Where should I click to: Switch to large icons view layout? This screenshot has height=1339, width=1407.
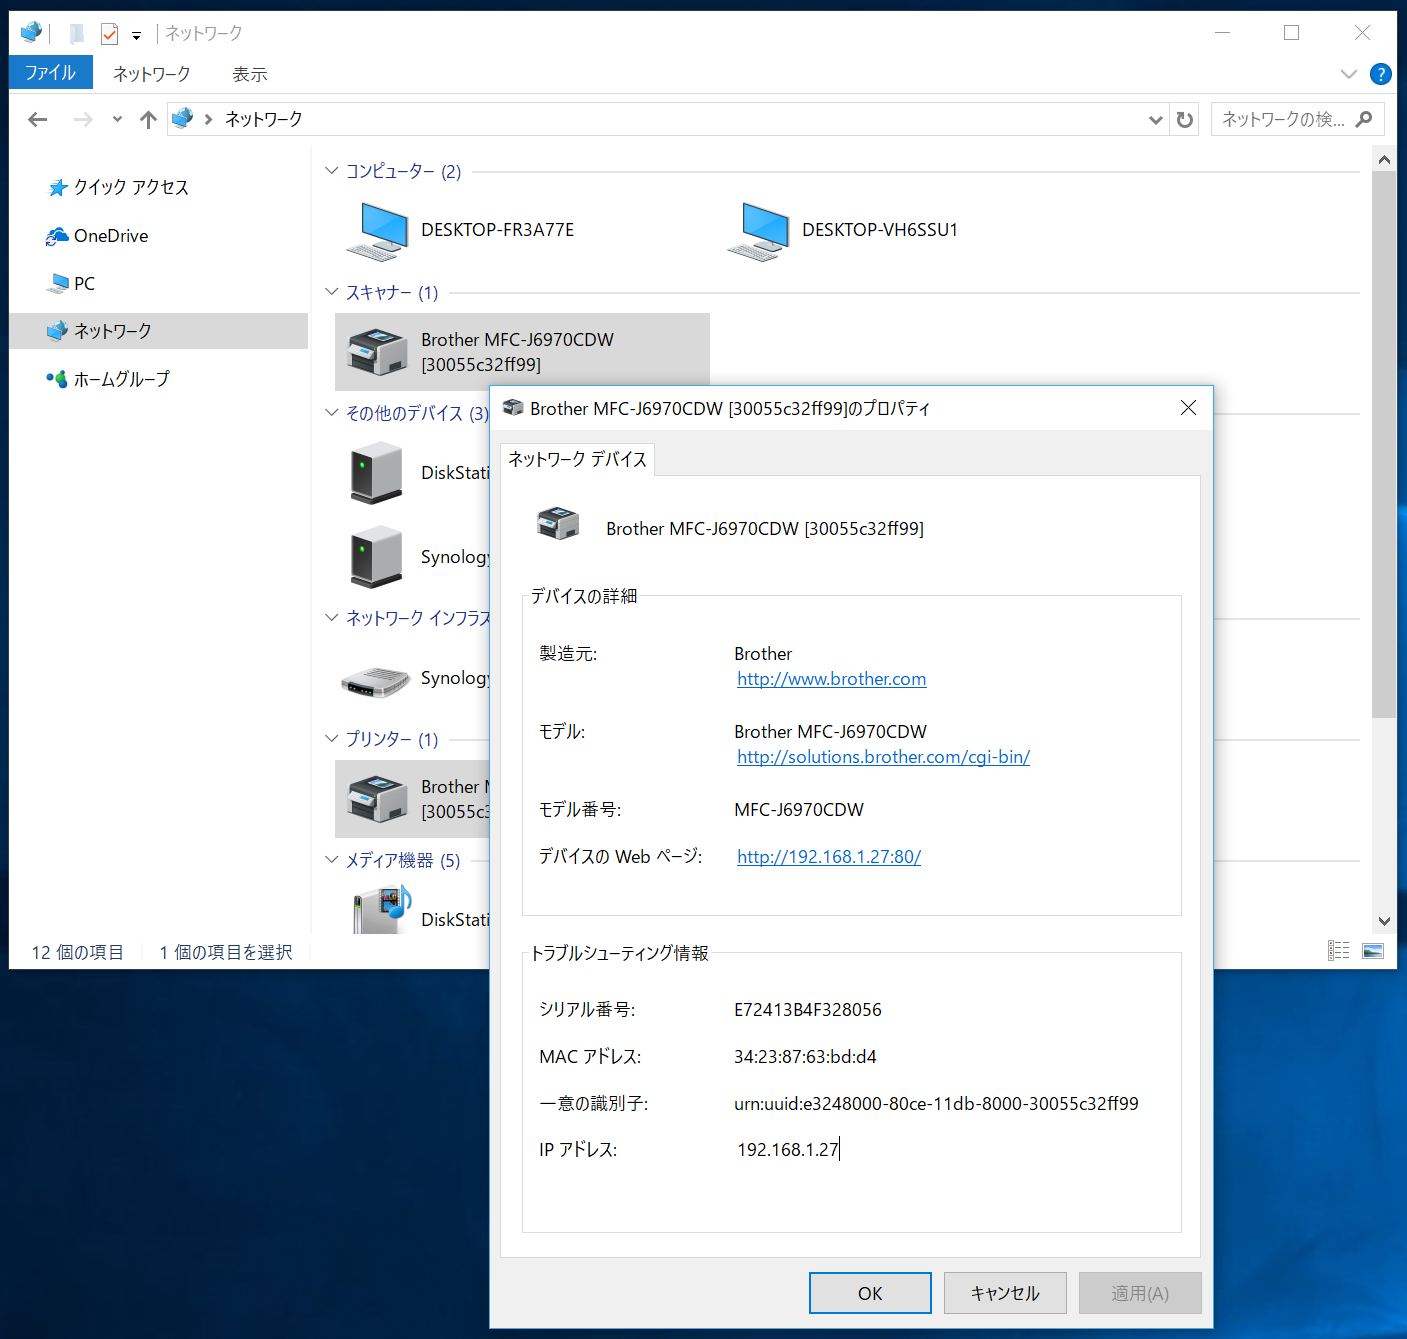point(1373,951)
